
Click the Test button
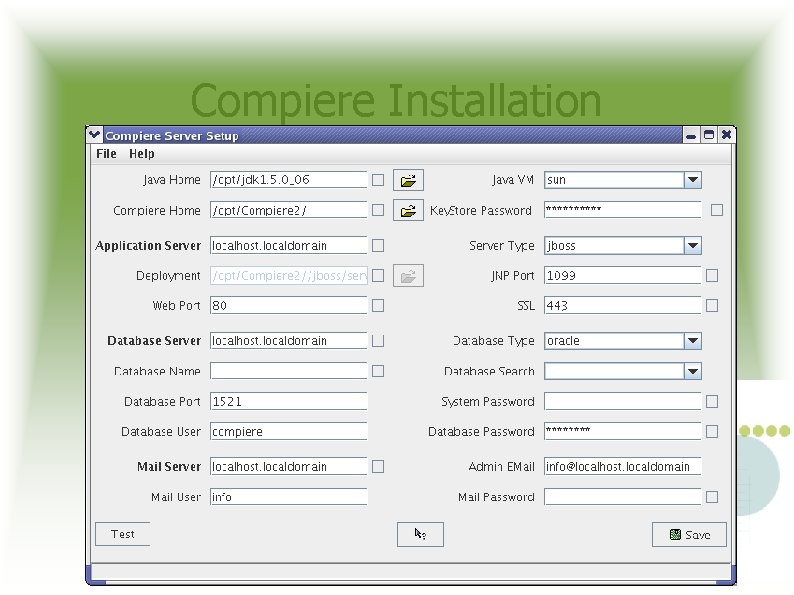pos(123,534)
